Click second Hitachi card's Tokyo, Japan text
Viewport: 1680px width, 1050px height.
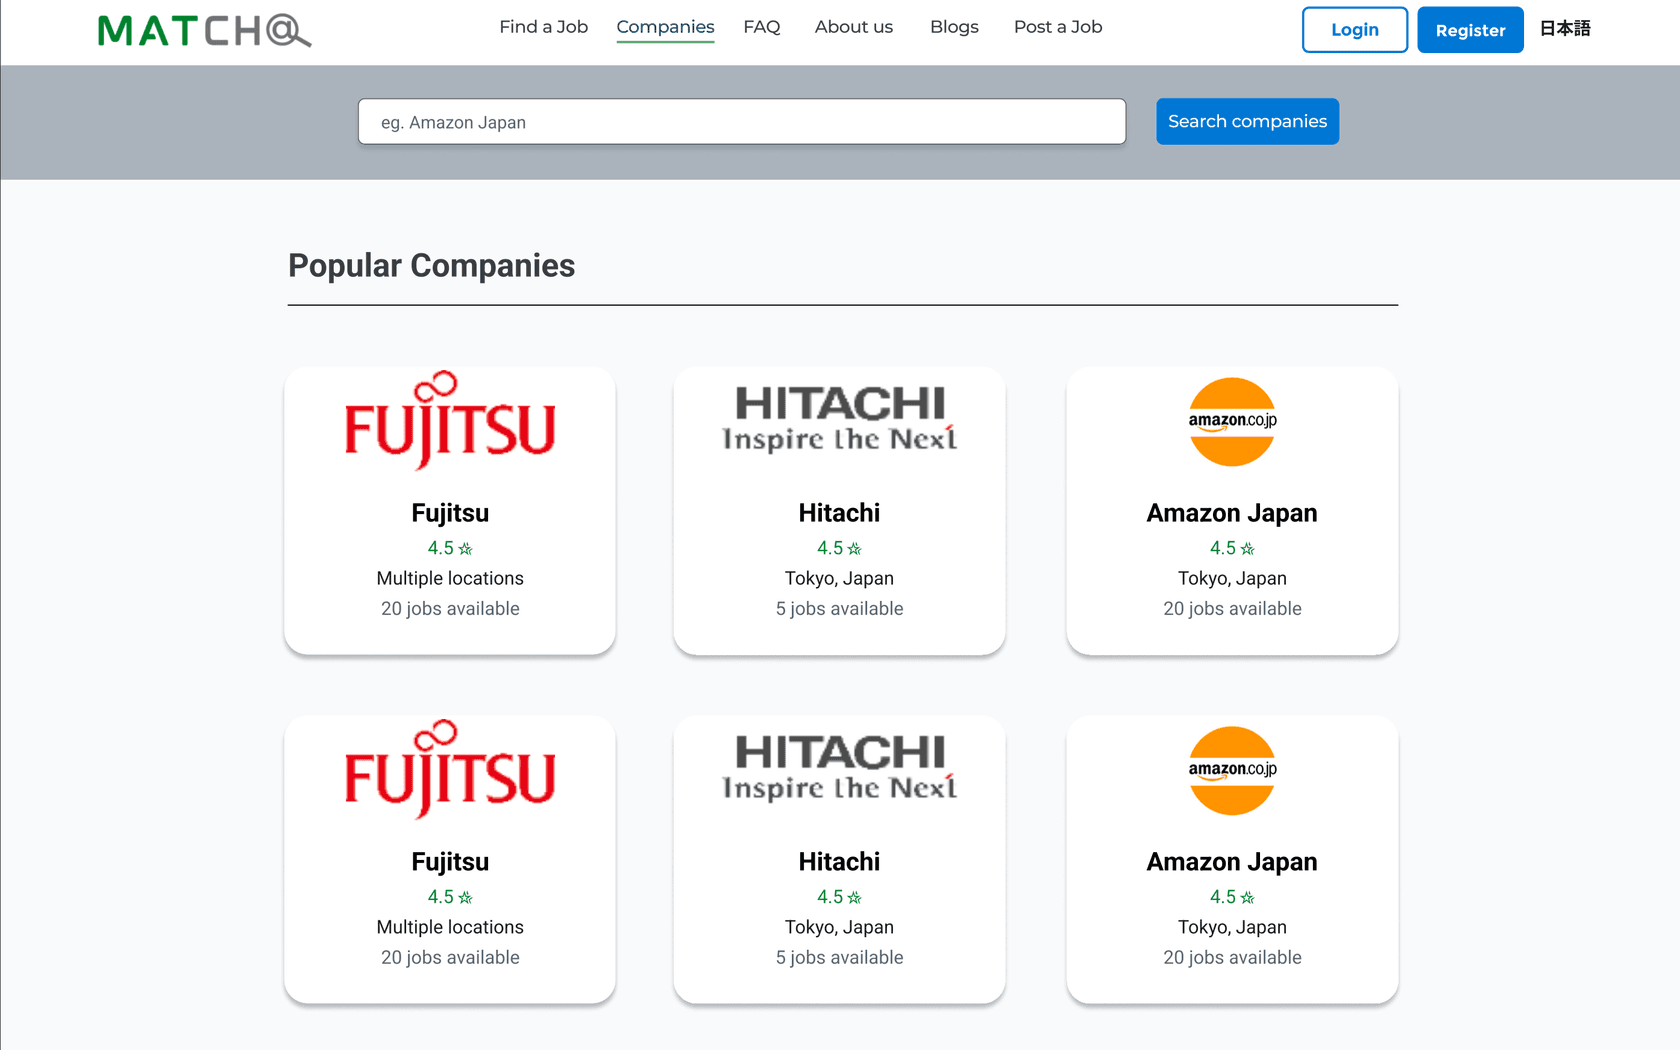[x=839, y=927]
